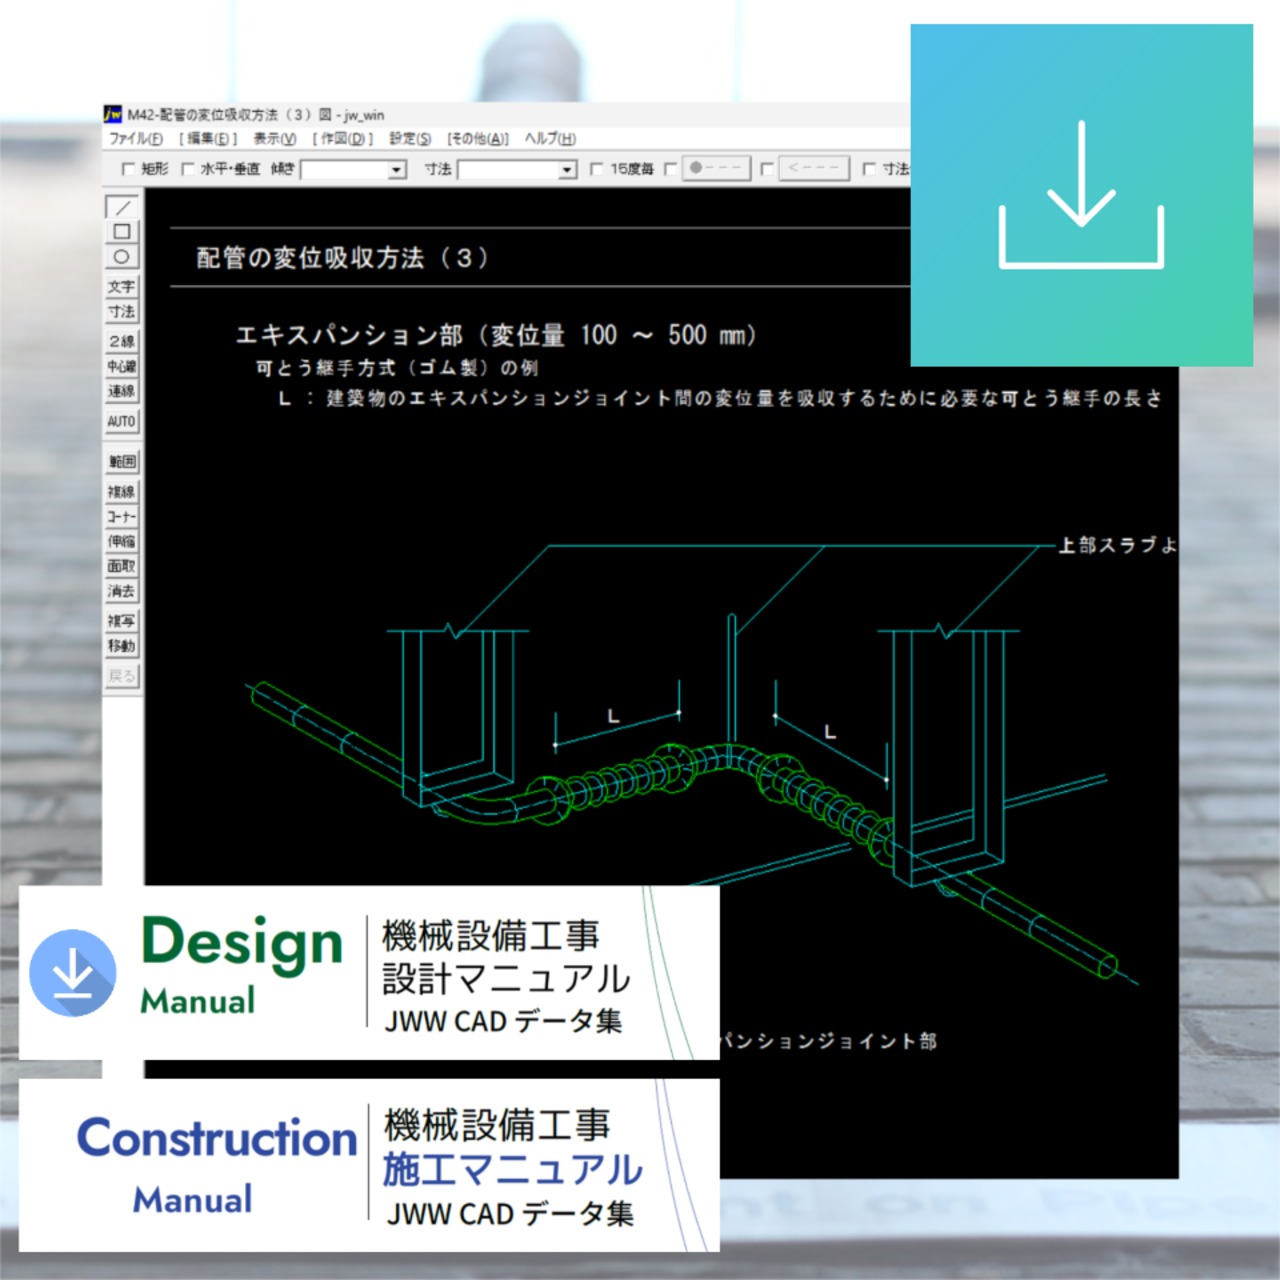Click the 移動 move tool
The width and height of the screenshot is (1280, 1280).
coord(121,646)
